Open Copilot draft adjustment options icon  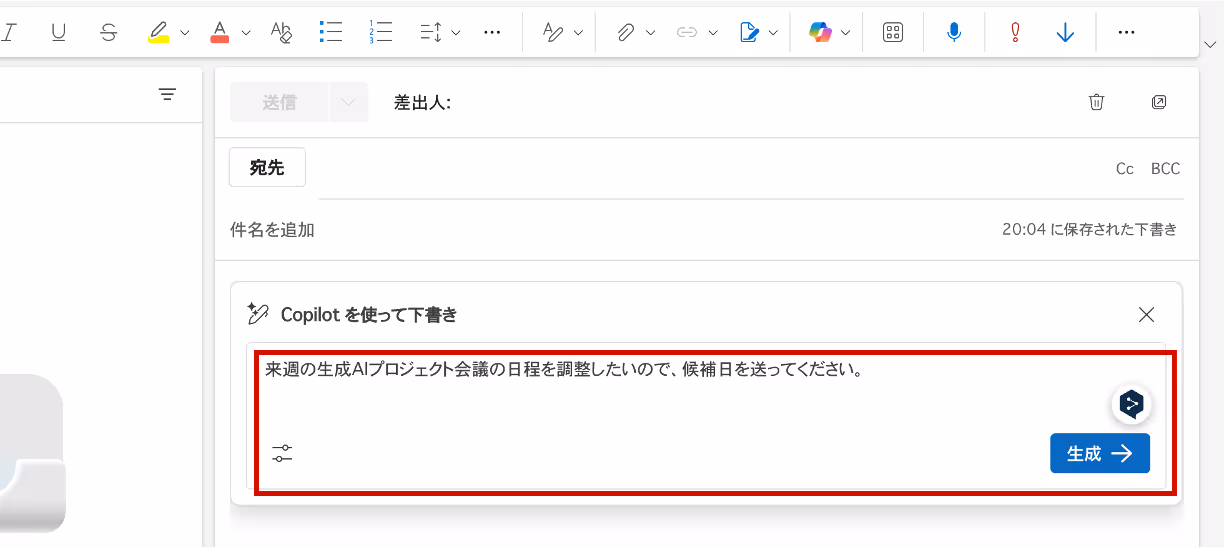tap(282, 453)
